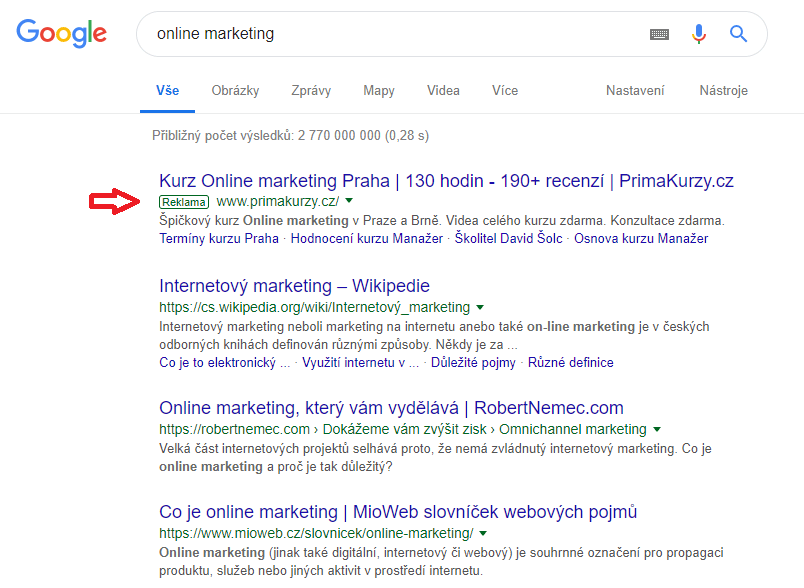Viewport: 804px width, 588px height.
Task: Start voice search with microphone icon
Action: pyautogui.click(x=698, y=34)
